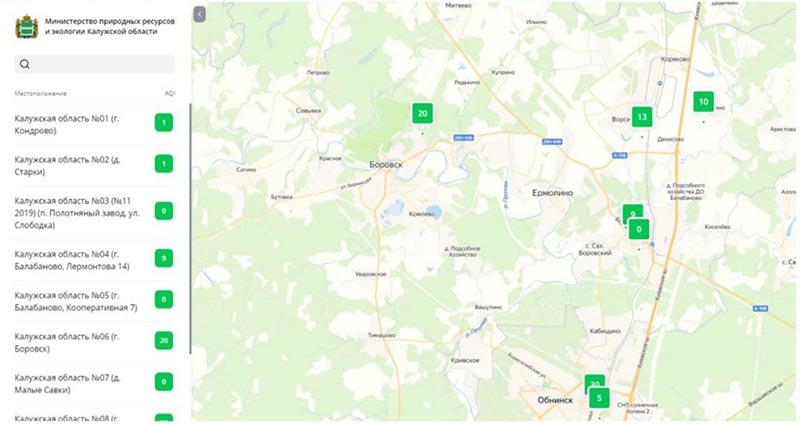Open station №01 г. Кондрово
This screenshot has height=425, width=800.
(94, 124)
